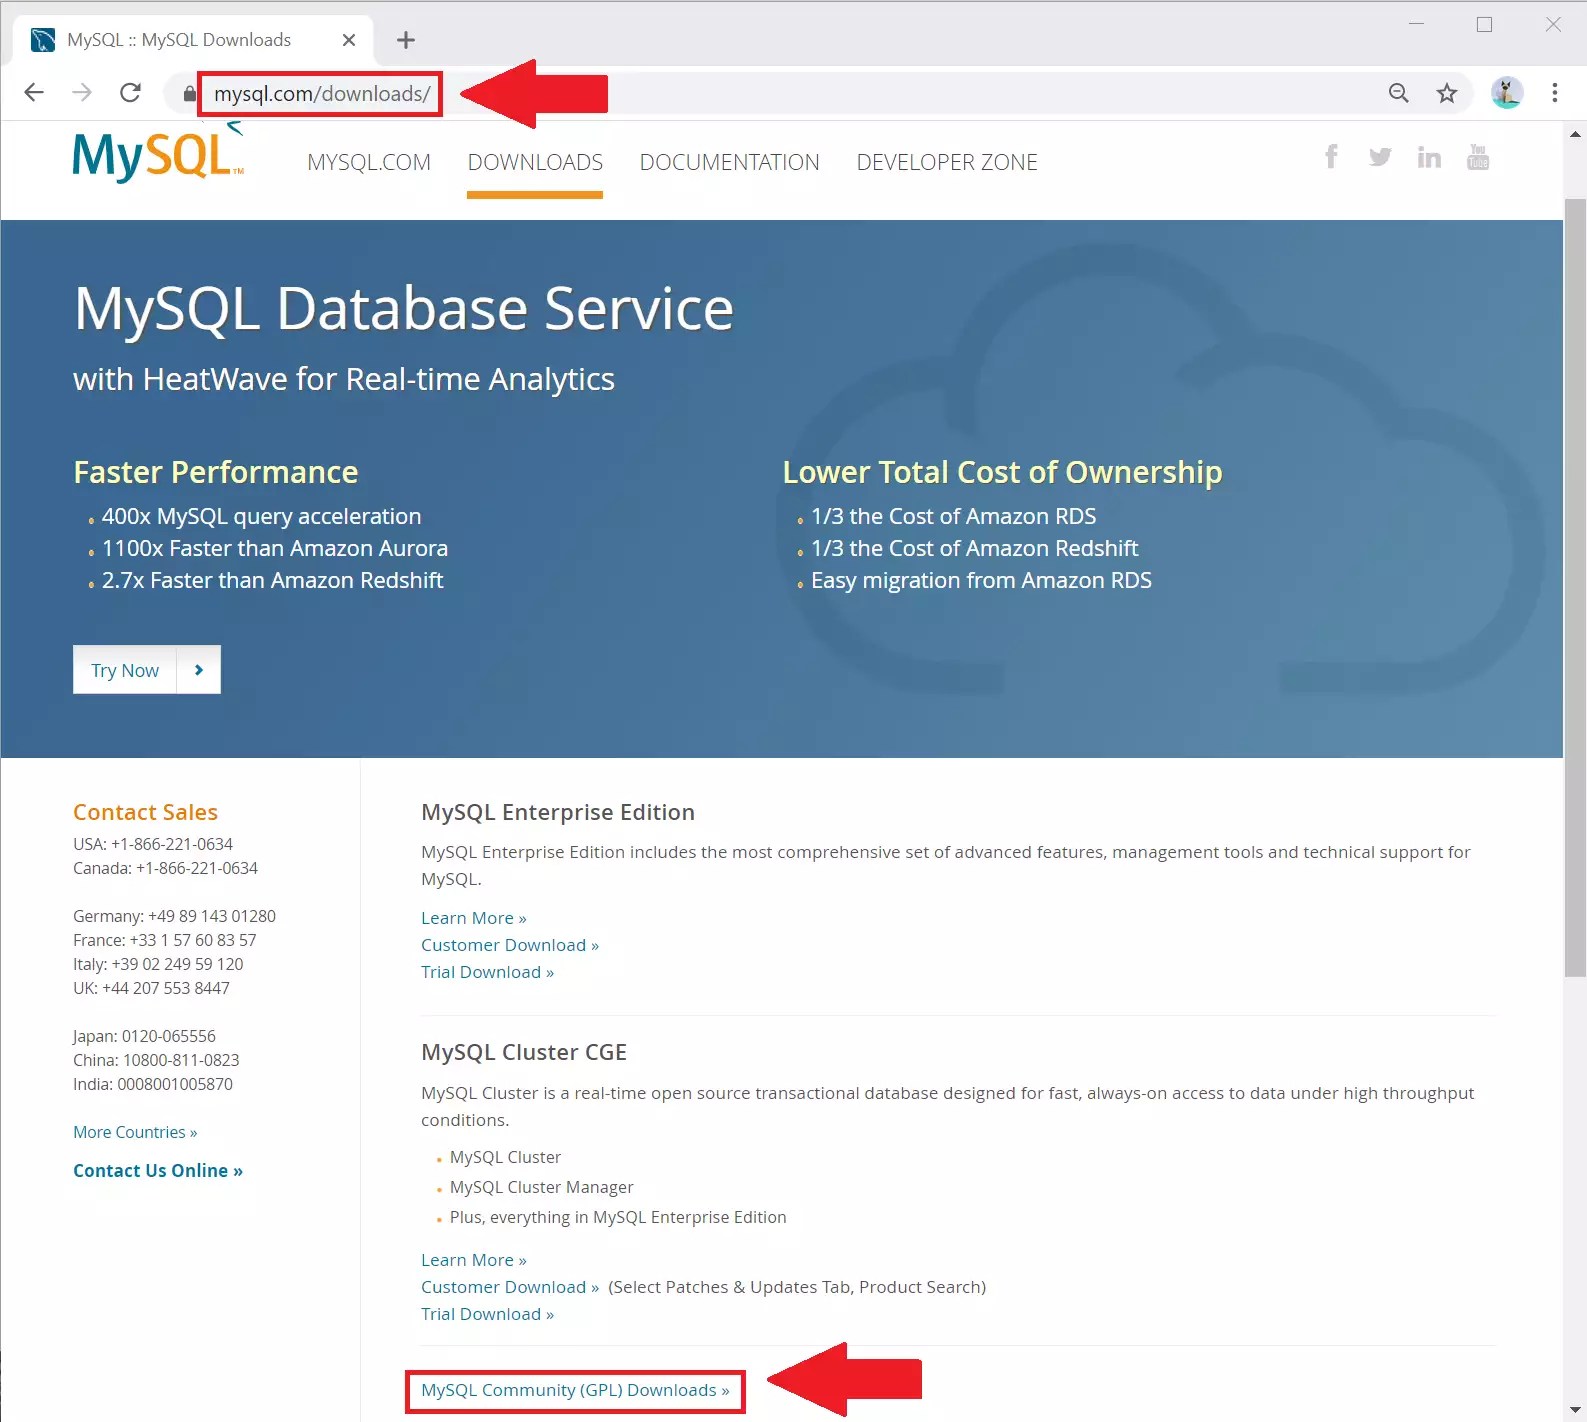This screenshot has width=1587, height=1422.
Task: Select the DOWNLOADS nav item
Action: tap(535, 162)
